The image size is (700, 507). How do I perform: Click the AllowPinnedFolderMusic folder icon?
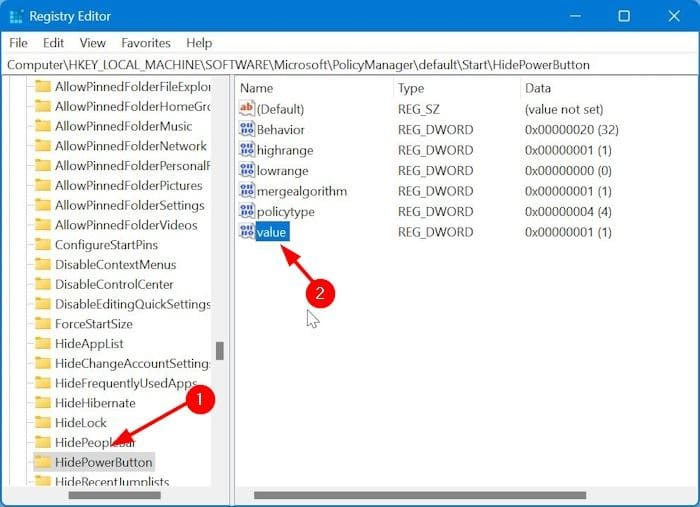[43, 126]
